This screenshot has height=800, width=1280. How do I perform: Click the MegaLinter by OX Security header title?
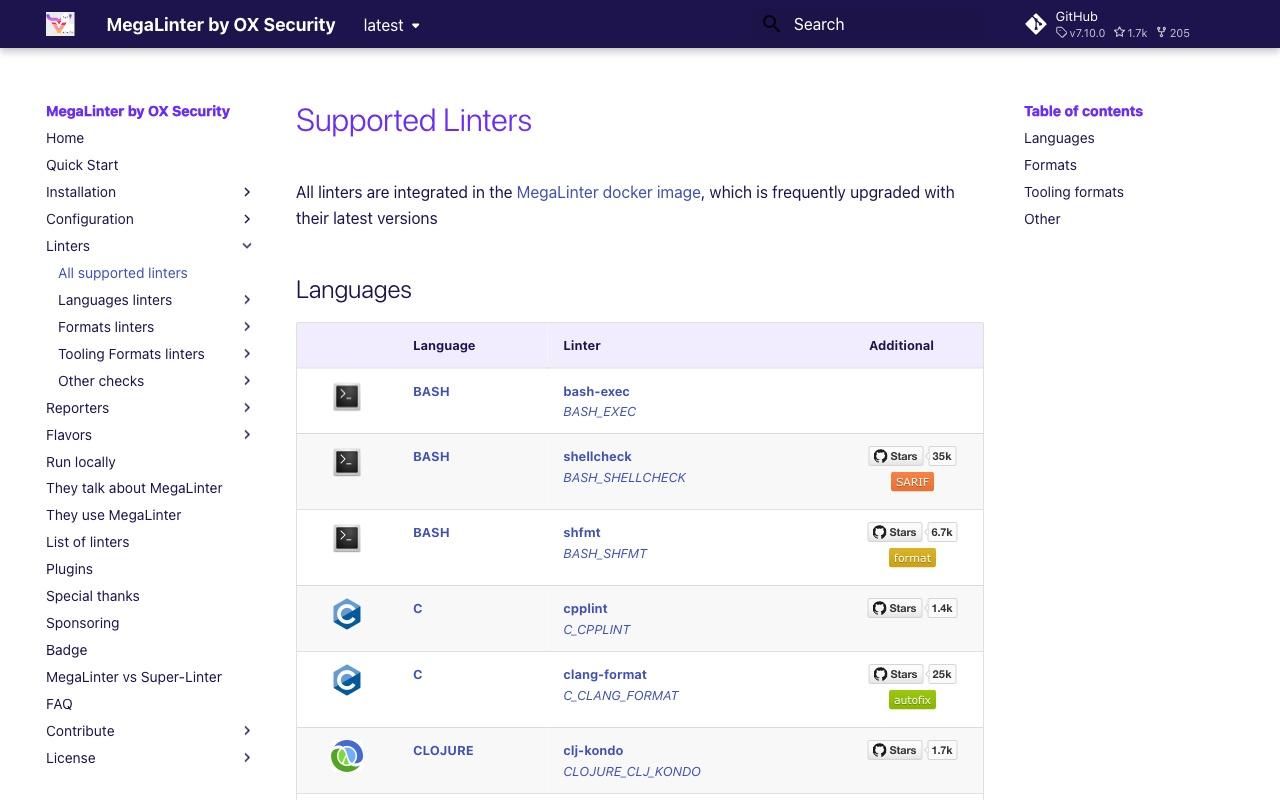pyautogui.click(x=221, y=25)
